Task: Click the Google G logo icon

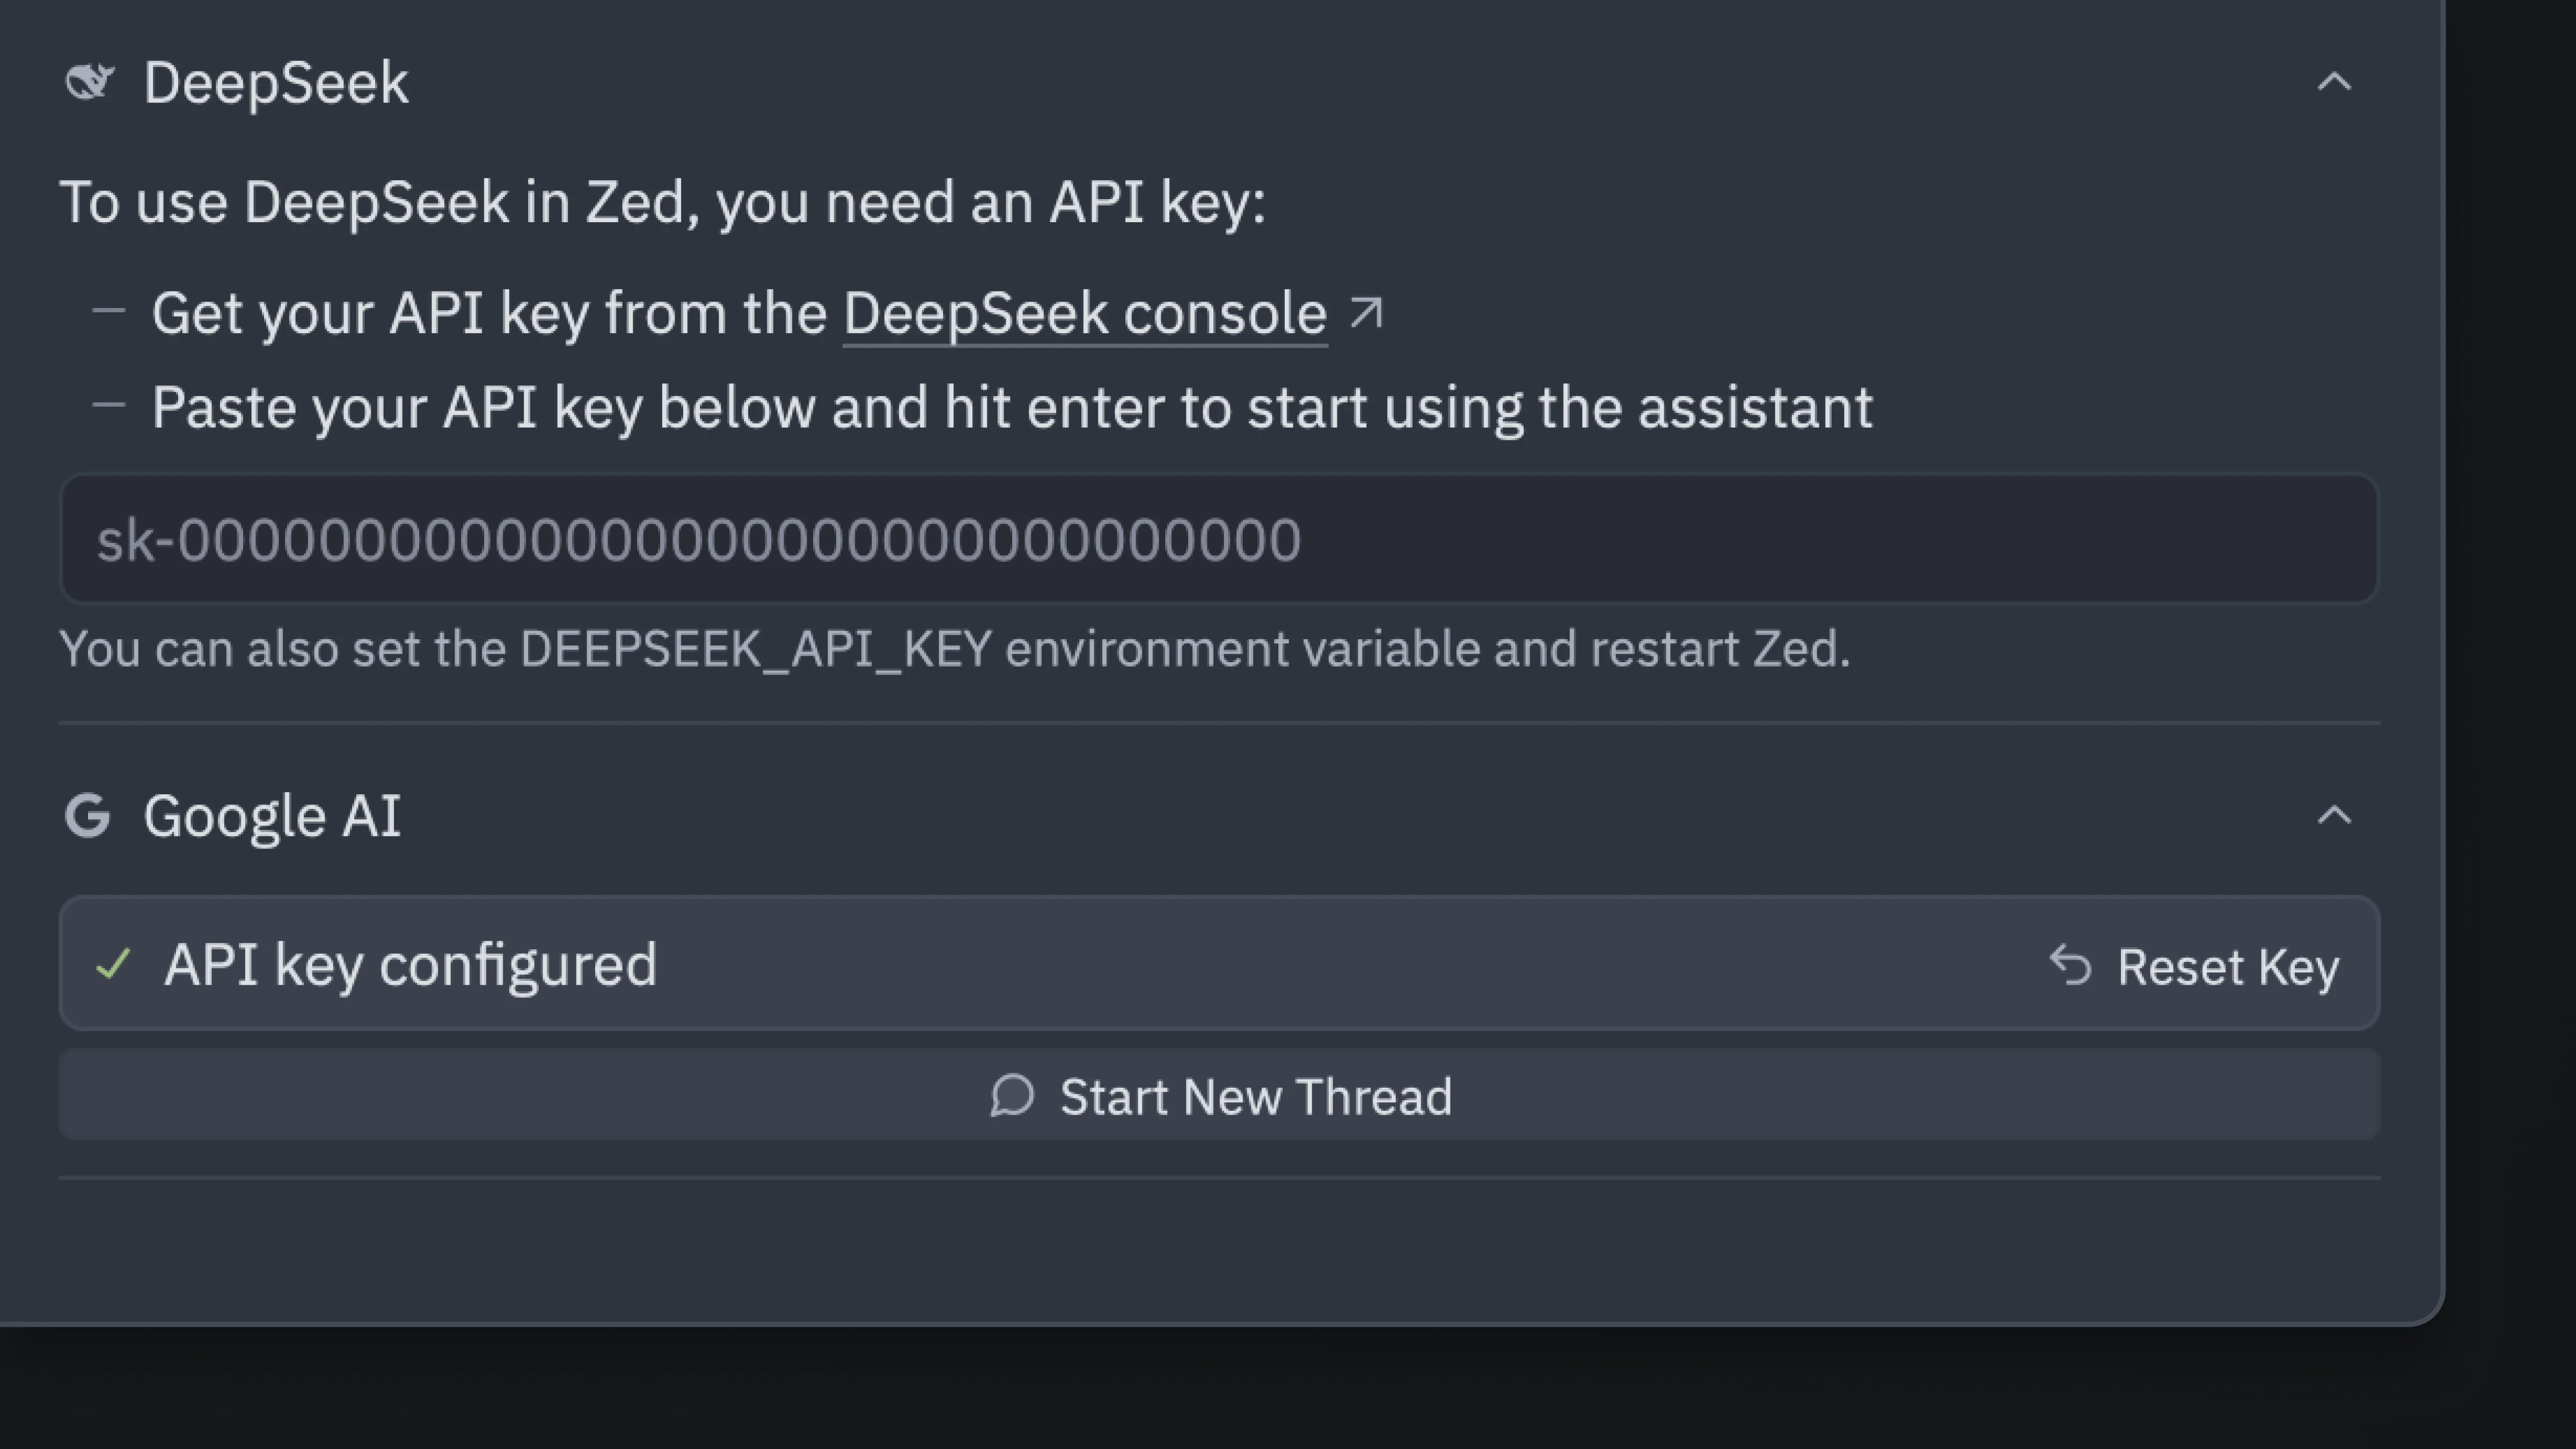Action: pos(88,815)
